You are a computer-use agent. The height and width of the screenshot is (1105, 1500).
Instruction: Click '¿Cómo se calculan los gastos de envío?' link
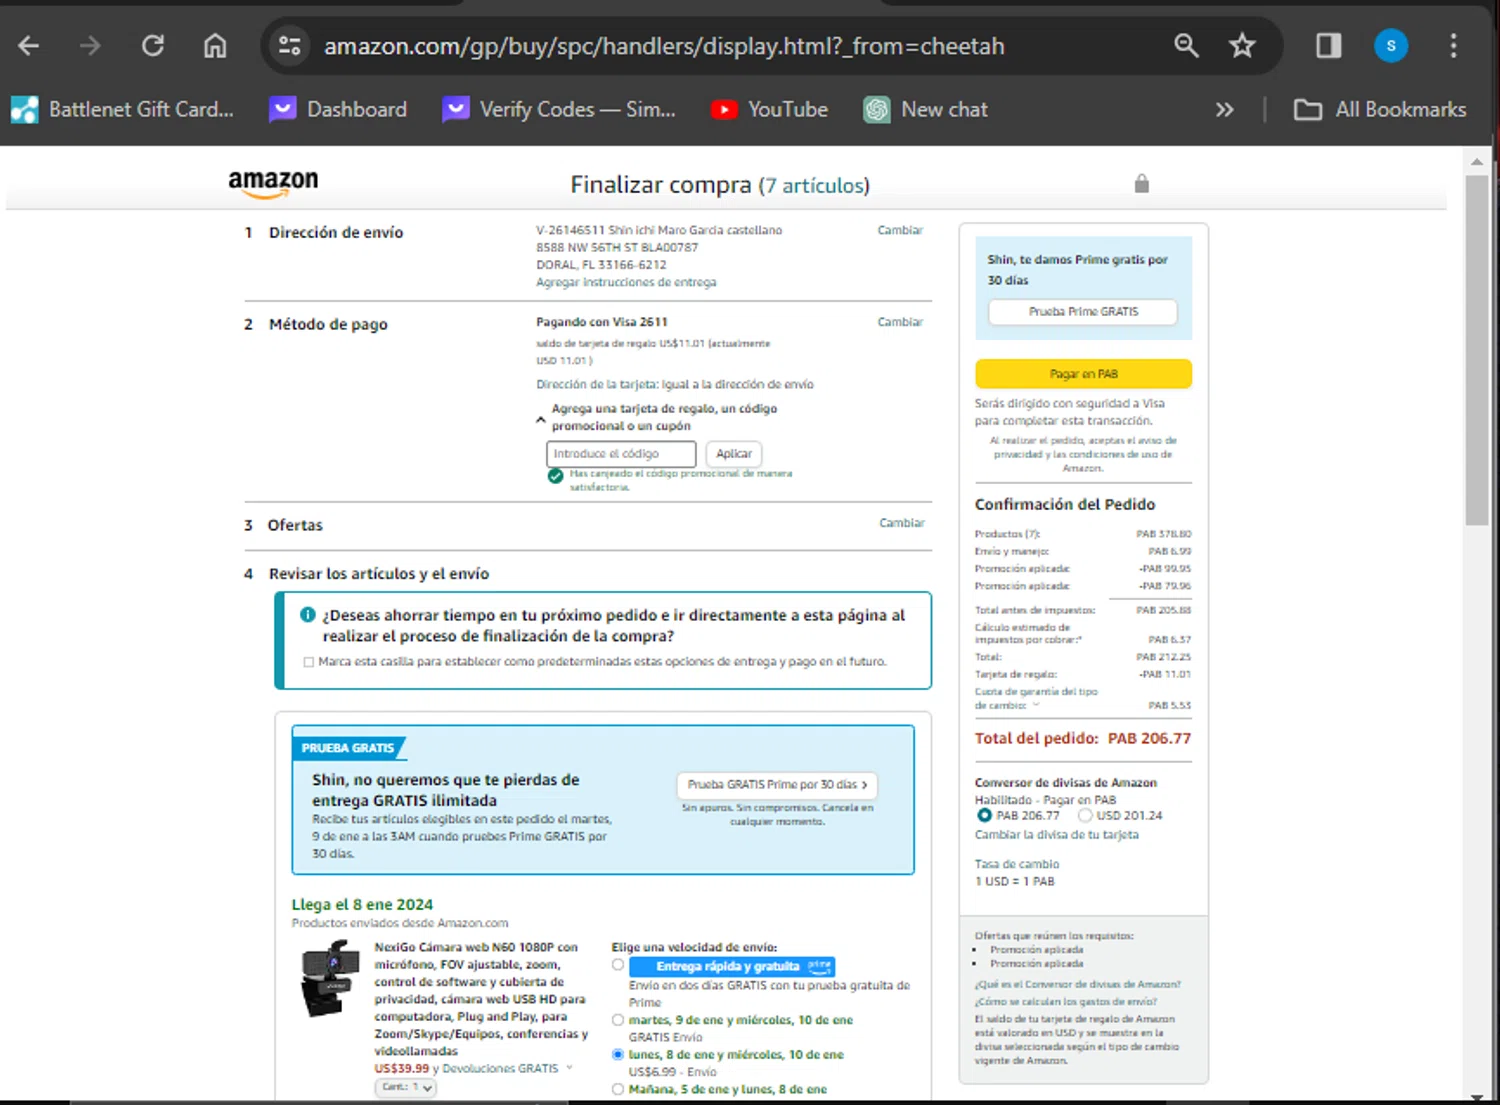[1065, 1002]
